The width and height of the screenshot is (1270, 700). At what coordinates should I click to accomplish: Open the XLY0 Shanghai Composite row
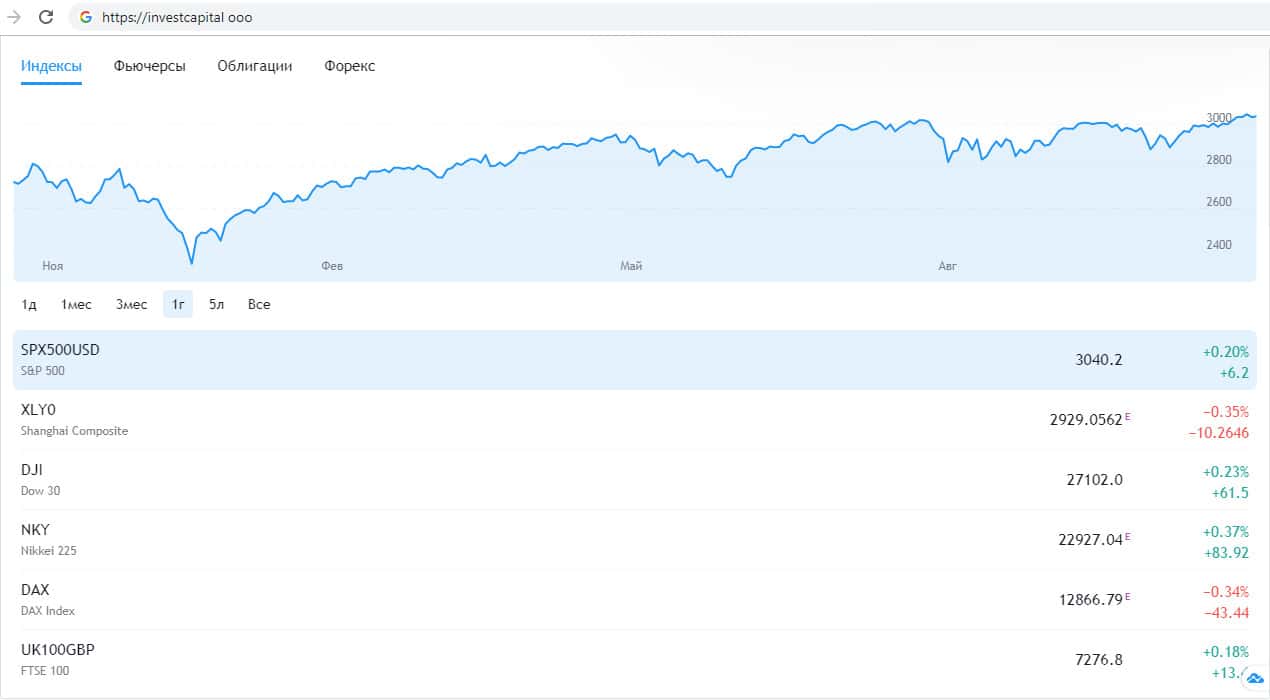tap(634, 420)
